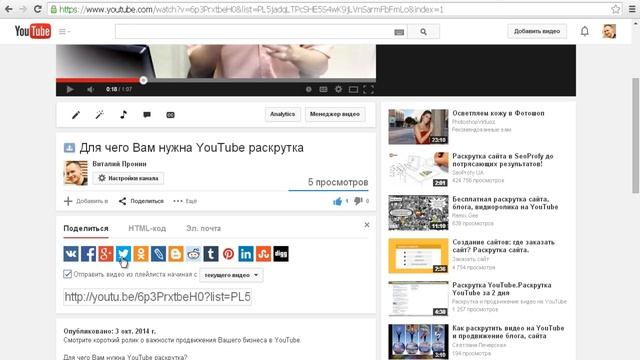This screenshot has height=360, width=640.
Task: Click Добавить видео upload button
Action: [x=537, y=31]
